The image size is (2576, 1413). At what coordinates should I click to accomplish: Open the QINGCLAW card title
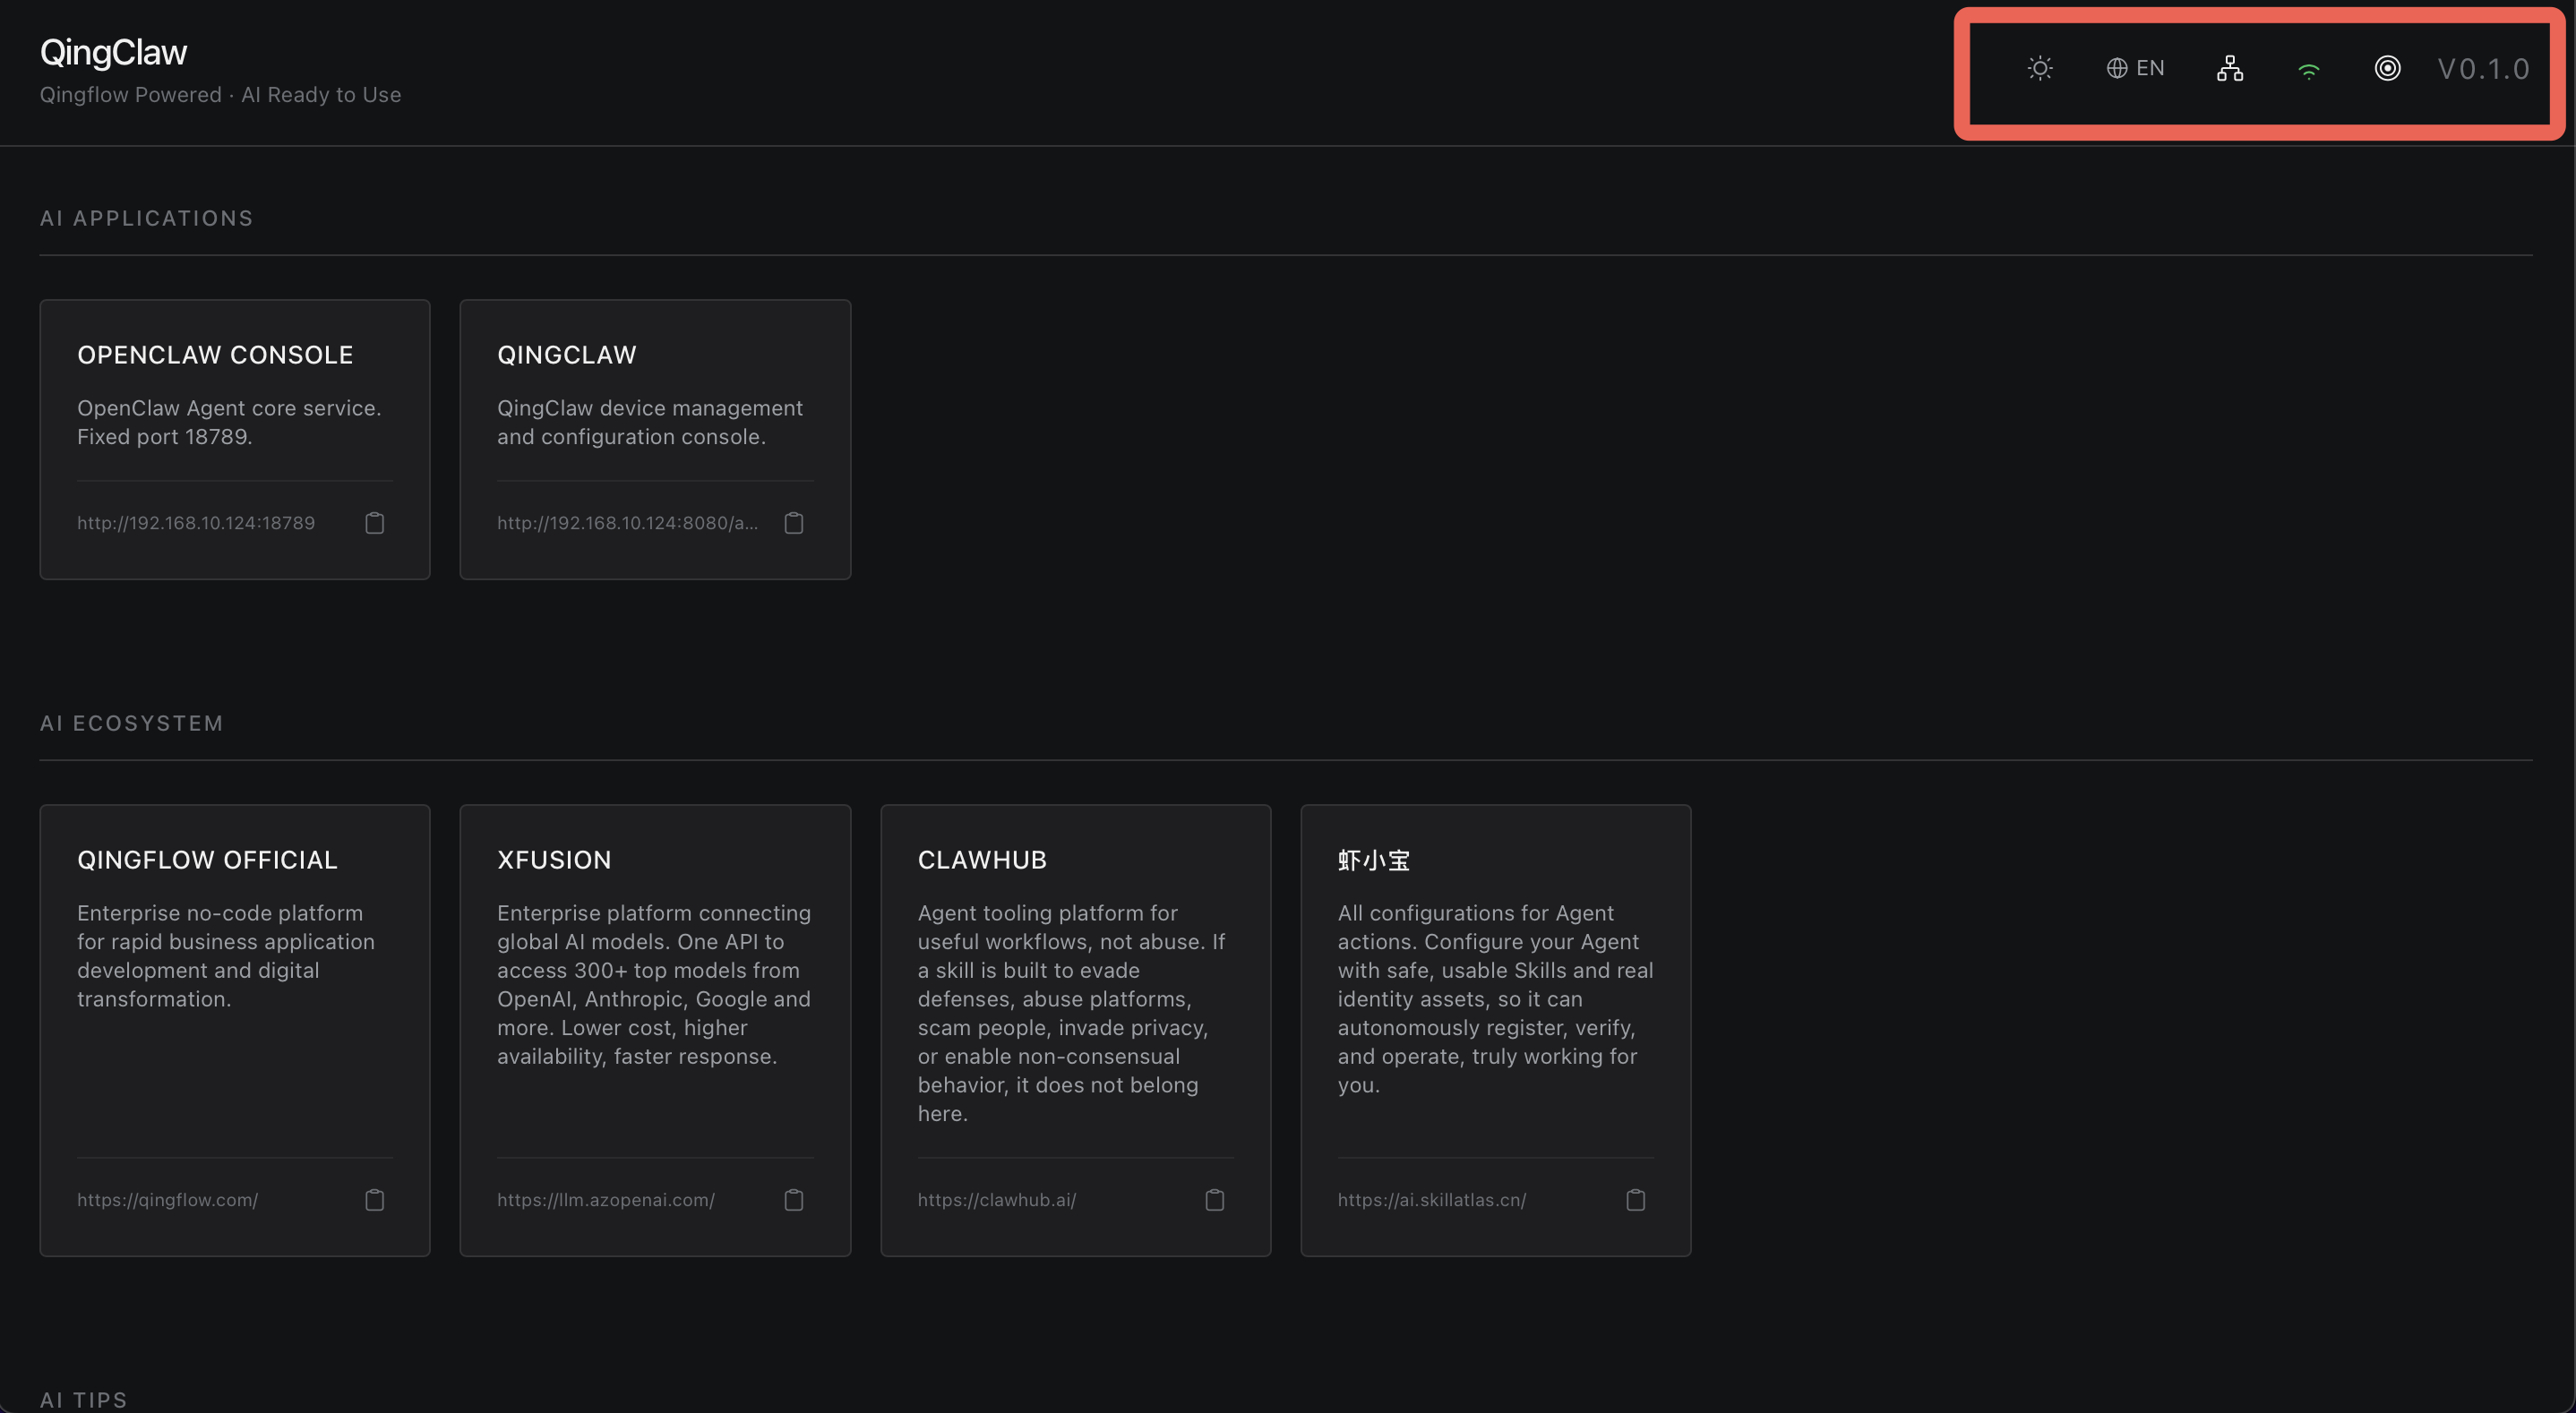click(x=567, y=355)
